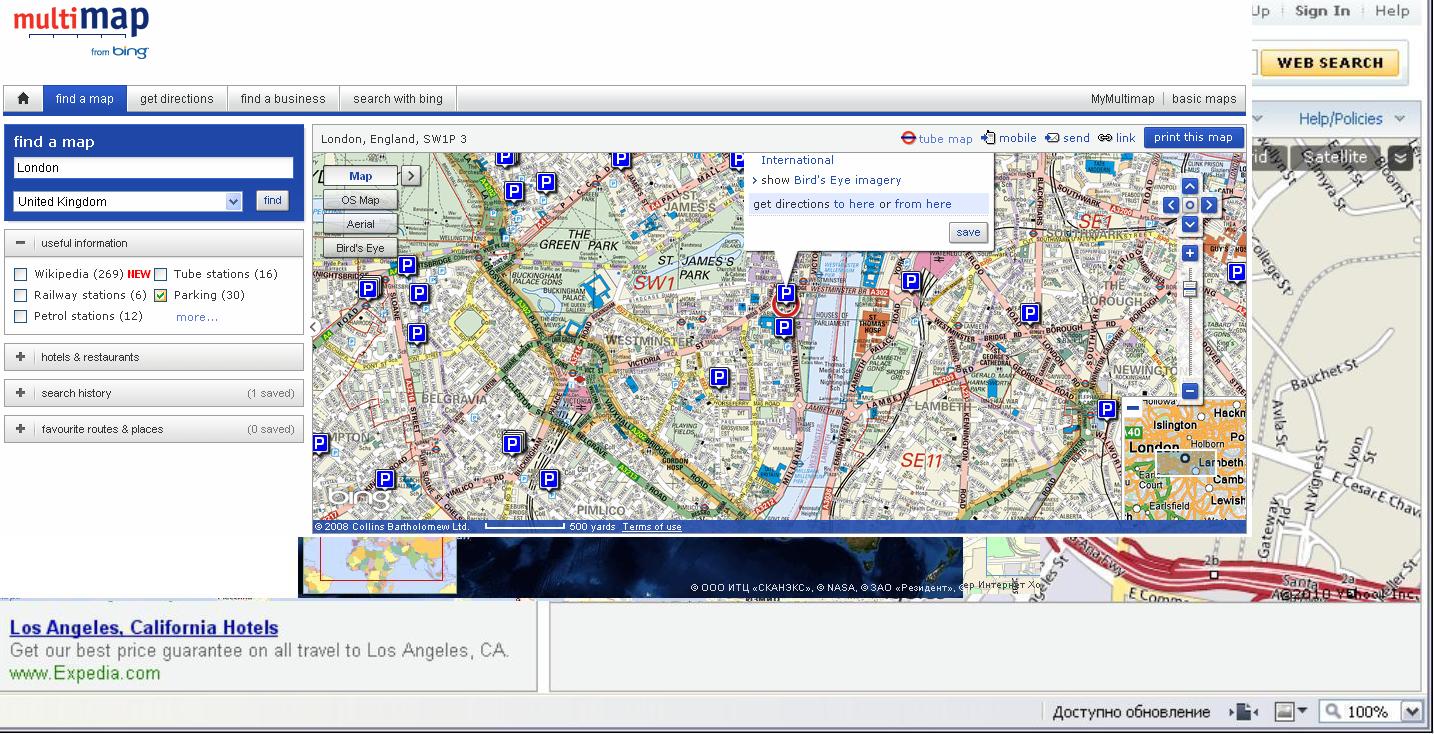1434x734 pixels.
Task: Click the mobile phone icon
Action: [989, 138]
